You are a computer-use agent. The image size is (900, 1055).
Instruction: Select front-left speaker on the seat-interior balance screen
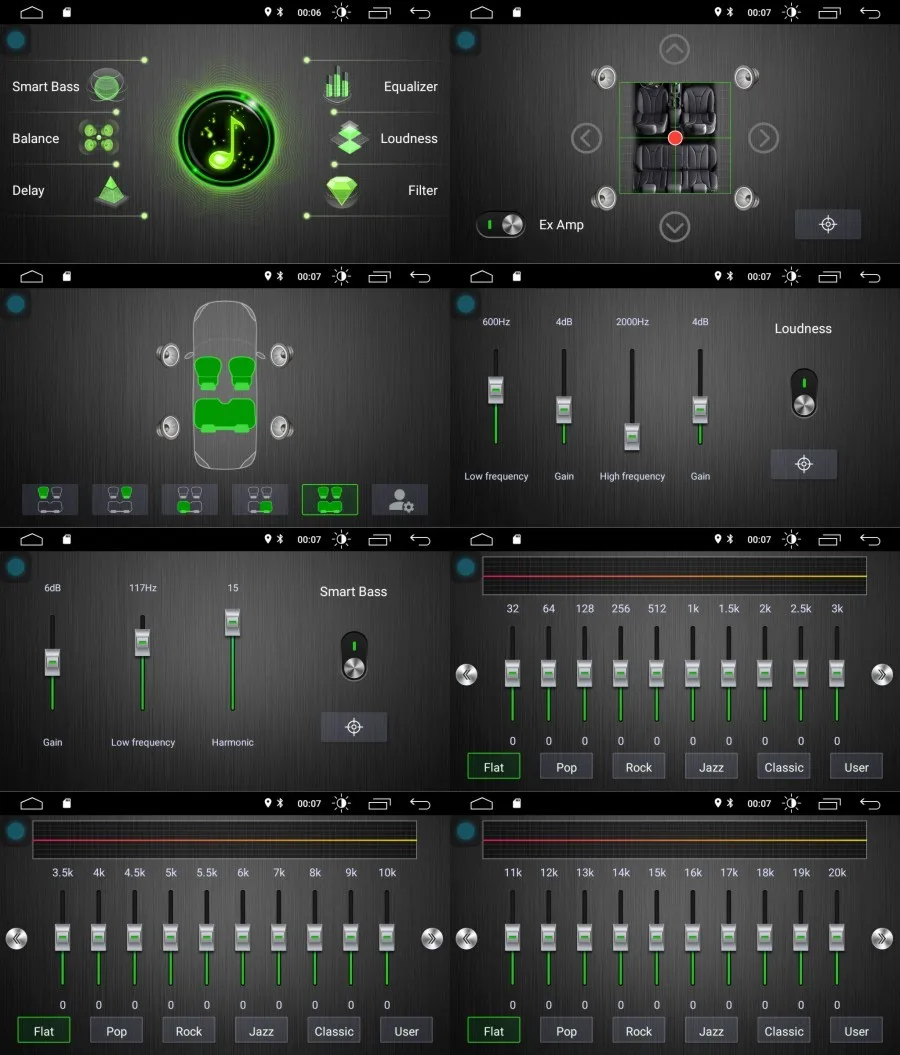(604, 77)
